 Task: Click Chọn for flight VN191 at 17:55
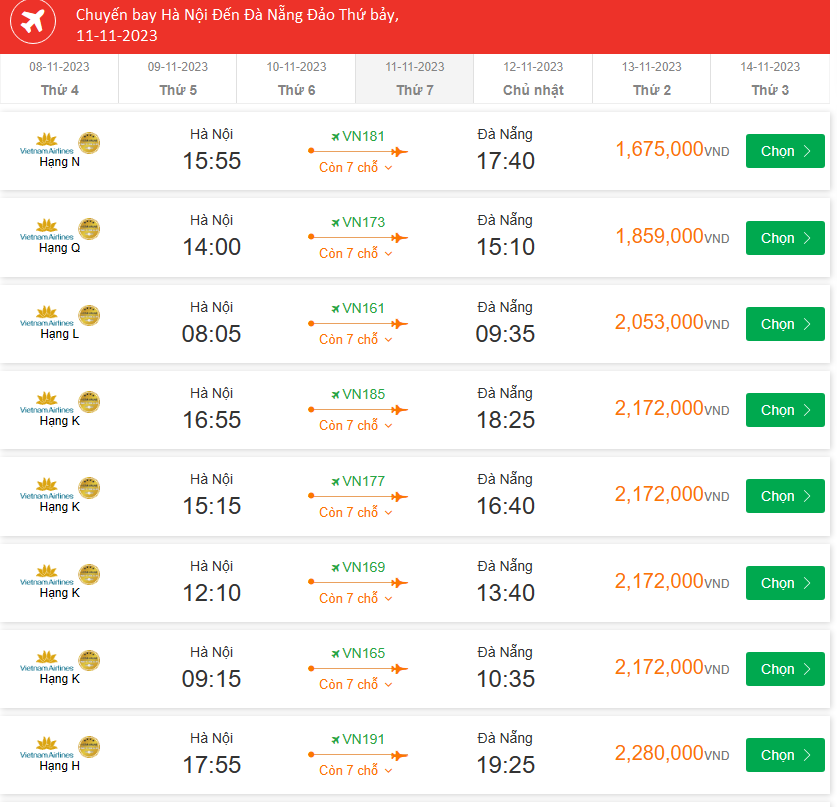[x=785, y=755]
